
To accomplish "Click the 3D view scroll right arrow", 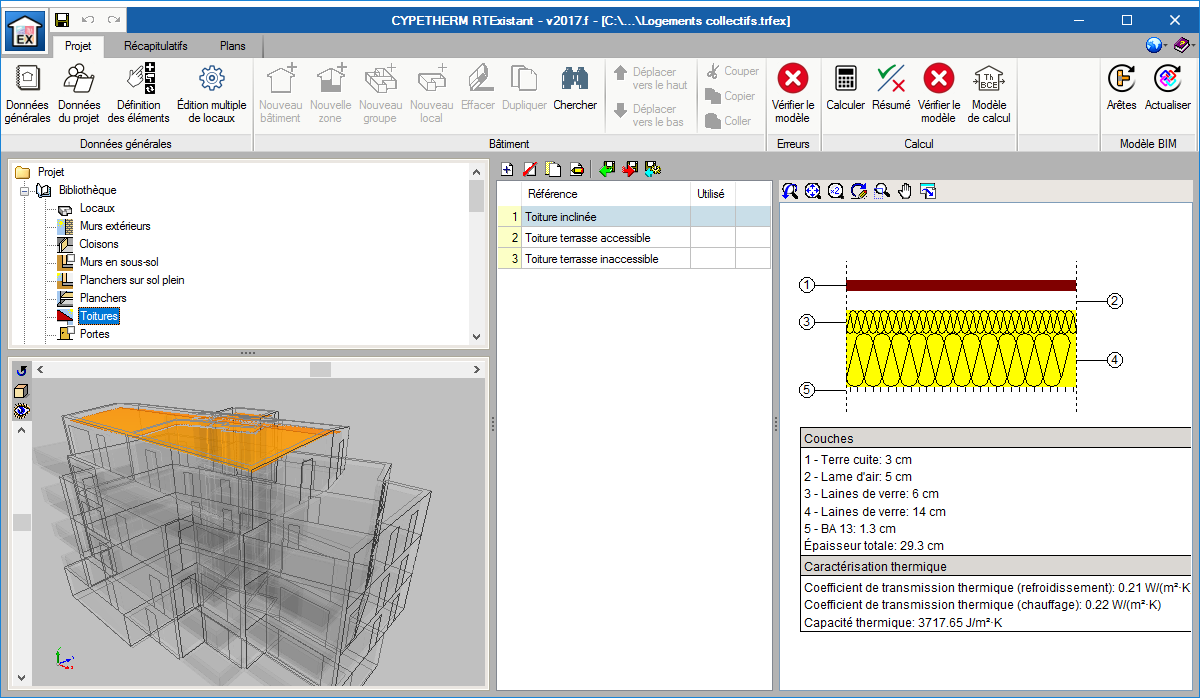I will (477, 369).
